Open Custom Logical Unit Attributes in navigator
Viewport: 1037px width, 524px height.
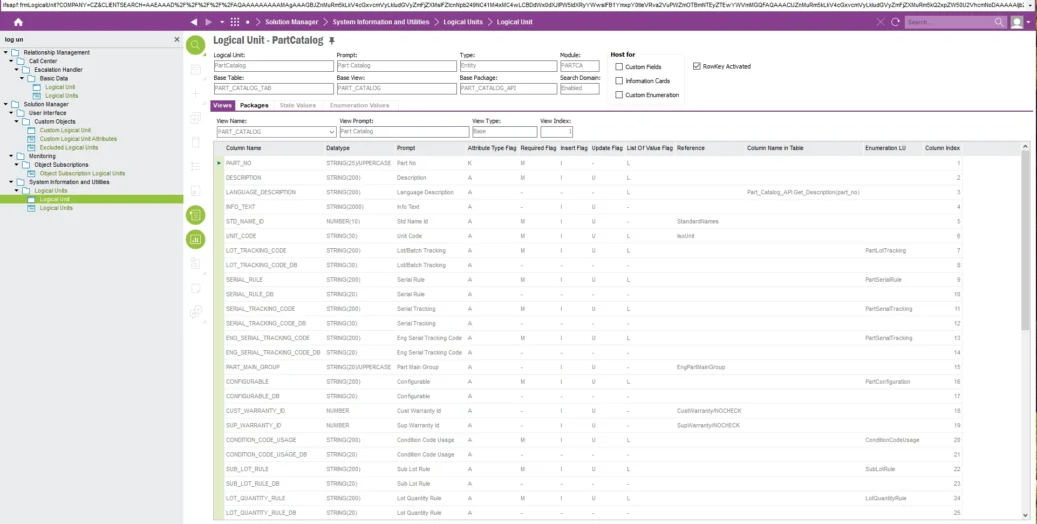coord(78,138)
